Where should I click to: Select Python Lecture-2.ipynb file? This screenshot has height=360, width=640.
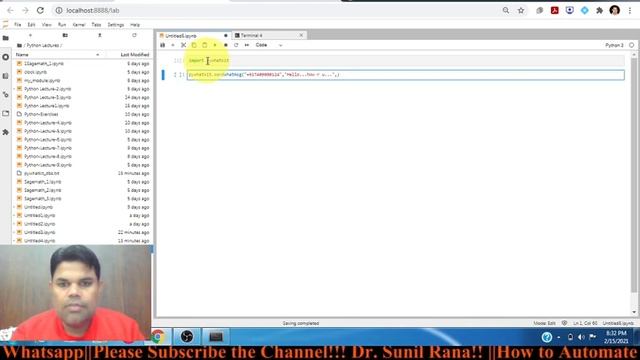[47, 89]
